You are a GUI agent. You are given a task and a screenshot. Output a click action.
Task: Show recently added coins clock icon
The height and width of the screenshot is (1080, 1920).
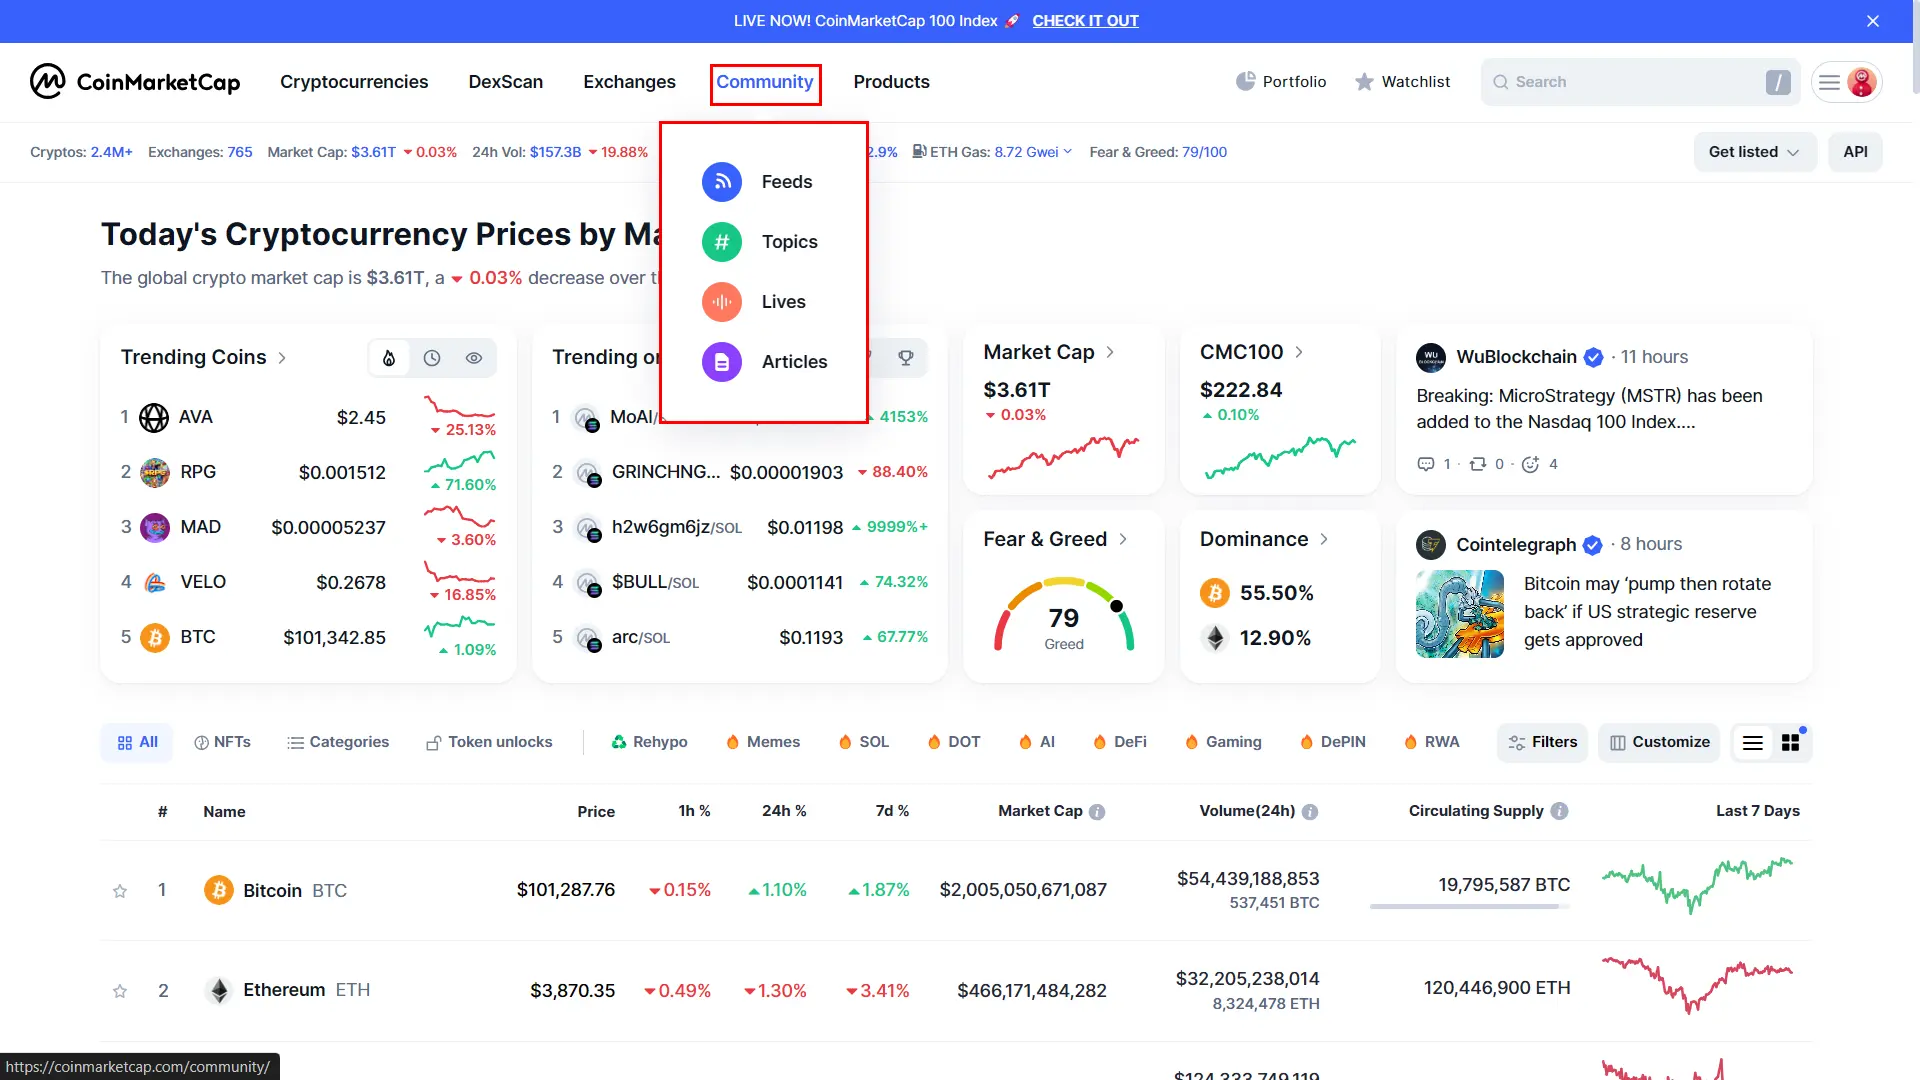(x=432, y=358)
